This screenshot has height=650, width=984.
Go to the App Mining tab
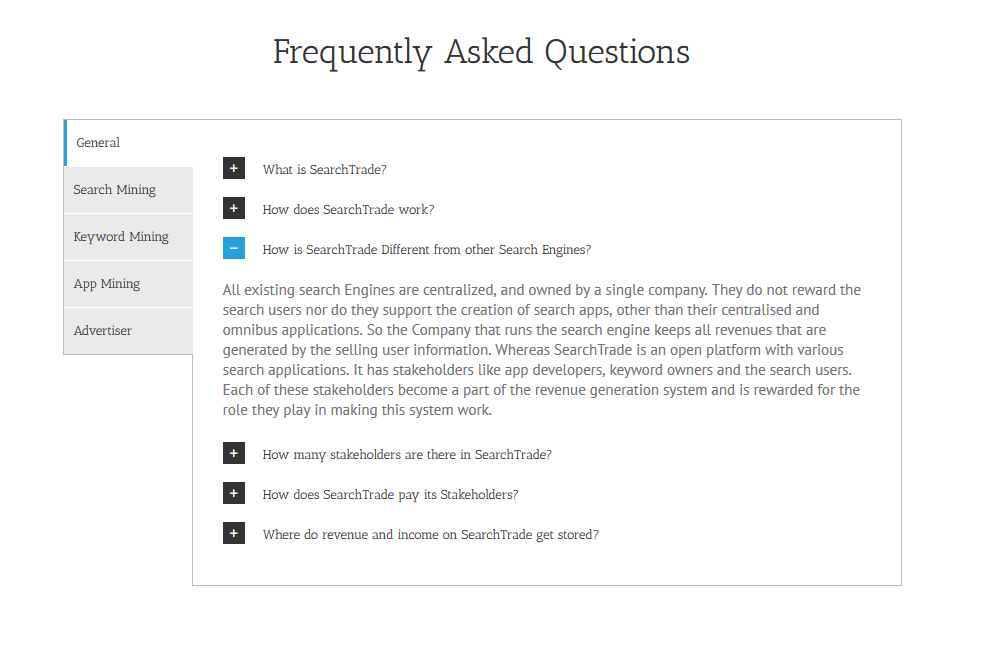107,284
